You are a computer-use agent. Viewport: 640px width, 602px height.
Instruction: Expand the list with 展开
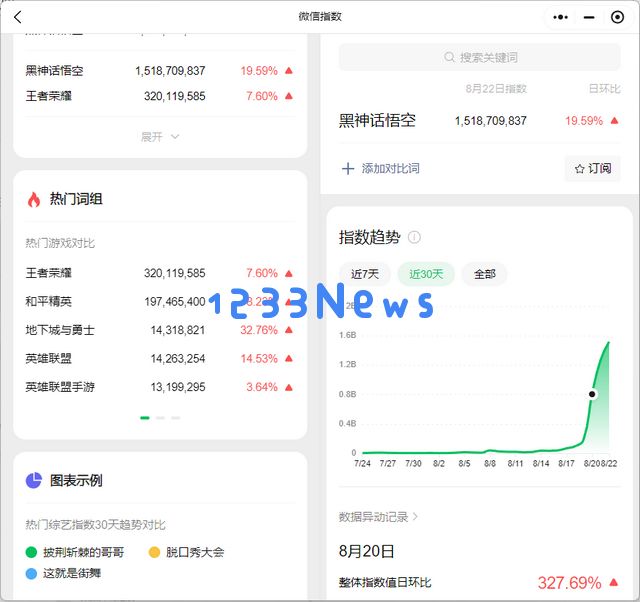160,137
